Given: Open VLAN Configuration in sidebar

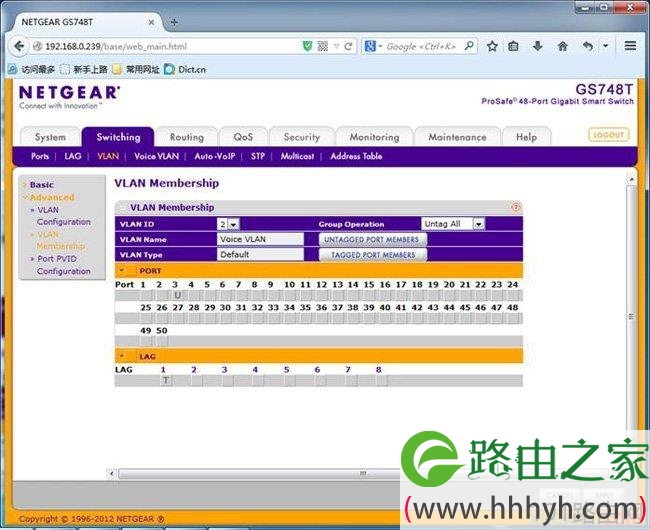Looking at the screenshot, I should (63, 215).
